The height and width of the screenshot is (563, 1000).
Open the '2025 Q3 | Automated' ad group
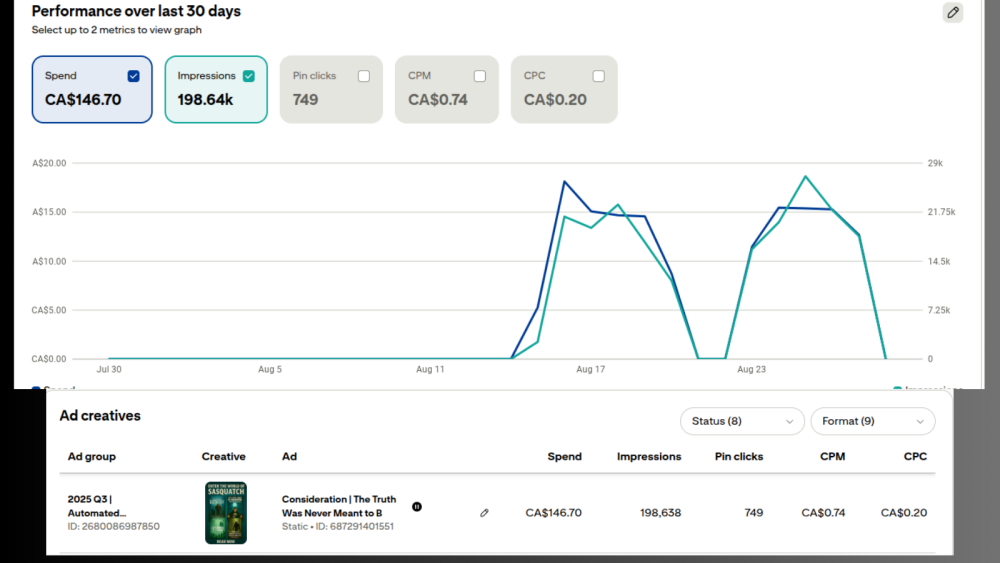pos(97,506)
